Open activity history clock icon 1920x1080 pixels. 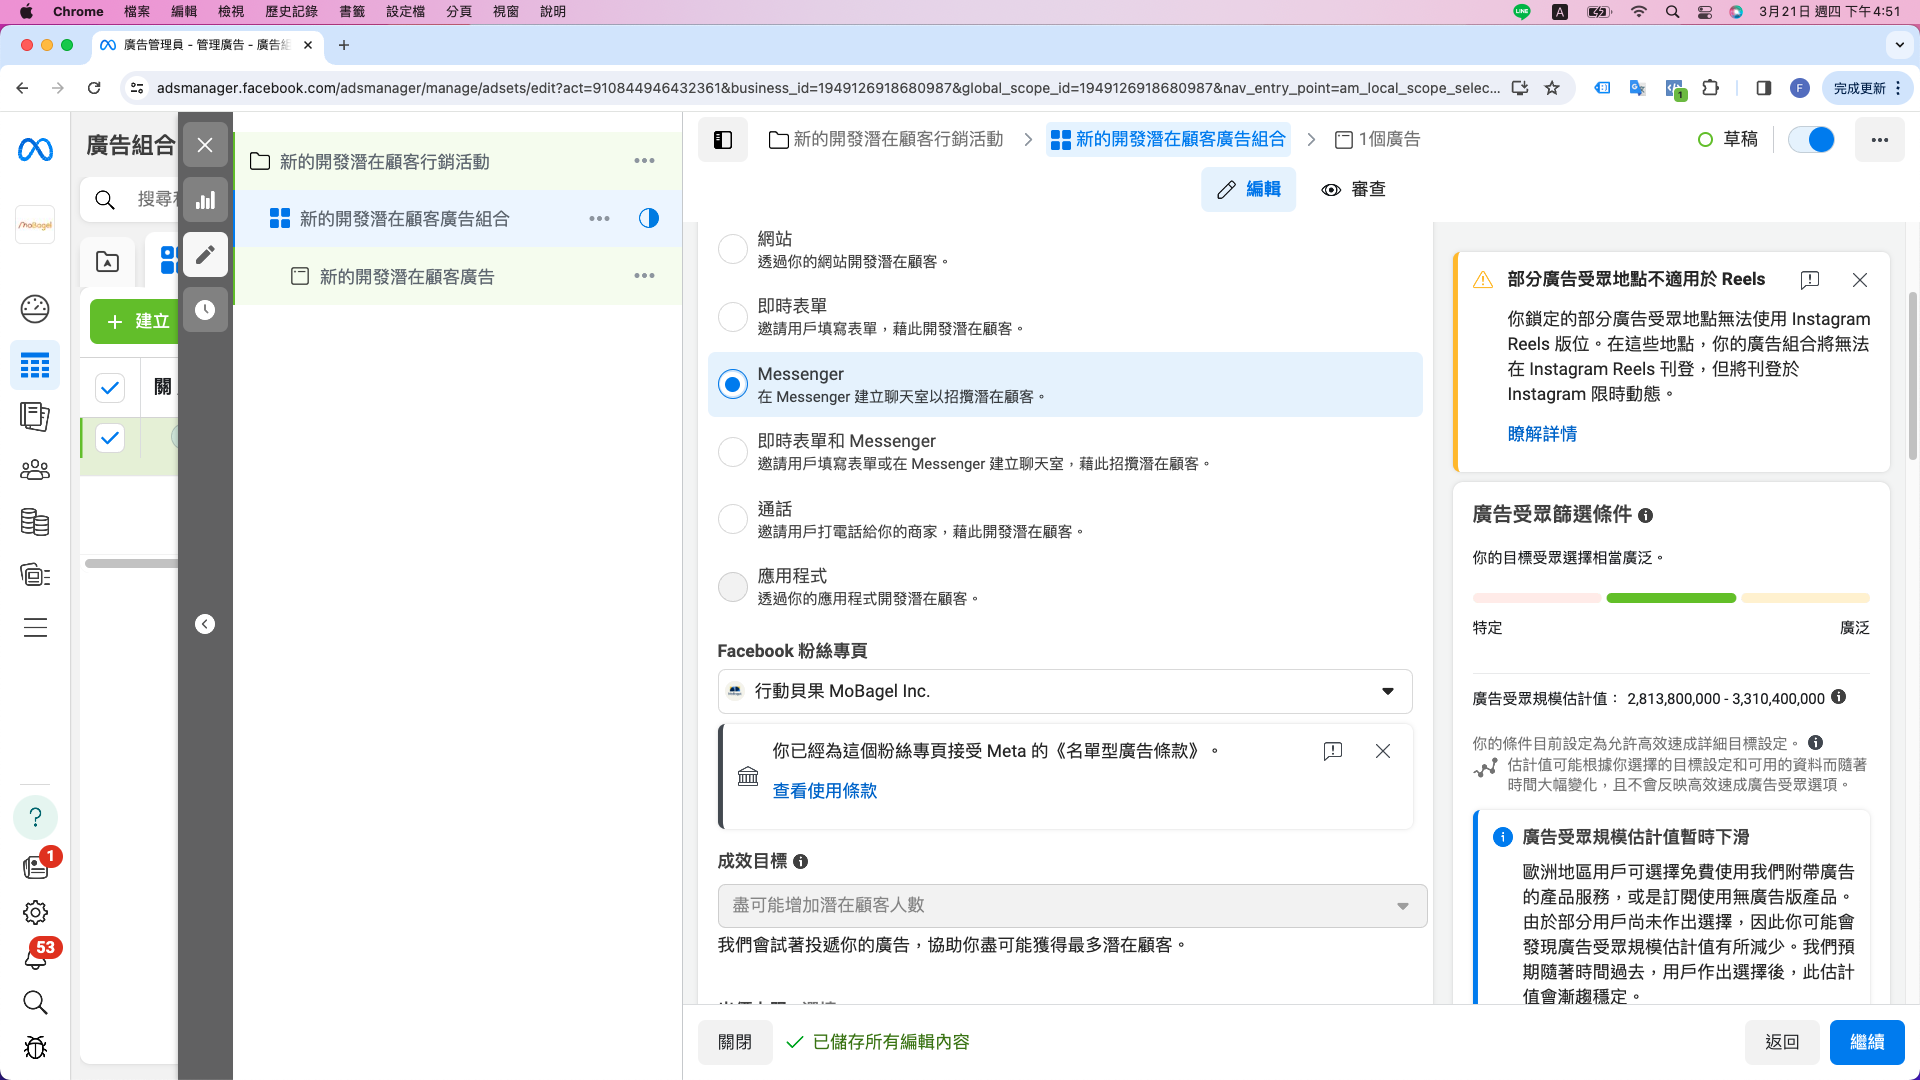point(205,310)
